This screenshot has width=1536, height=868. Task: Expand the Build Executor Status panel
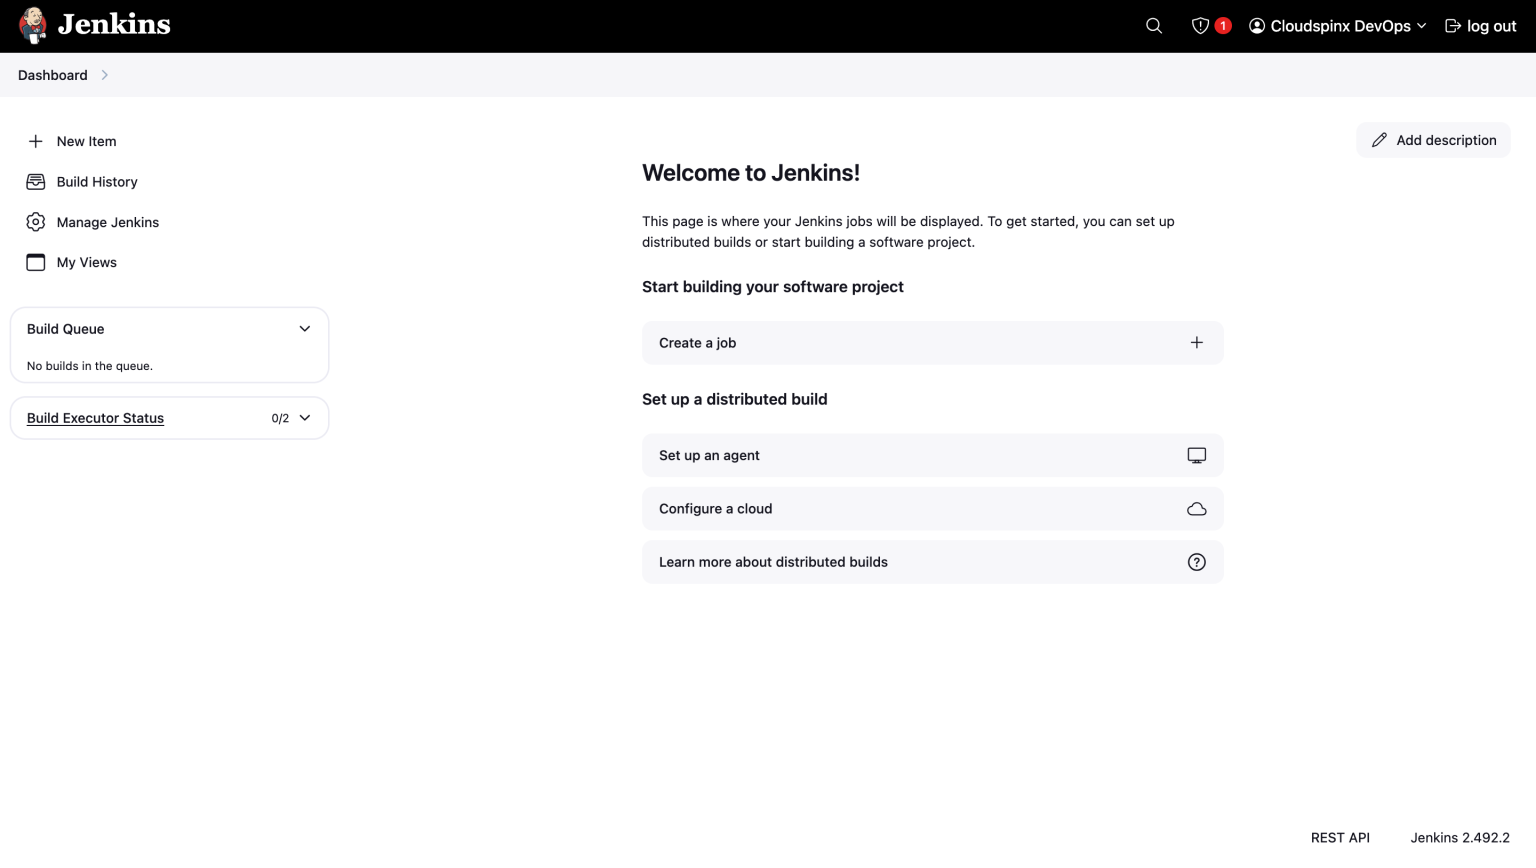306,418
